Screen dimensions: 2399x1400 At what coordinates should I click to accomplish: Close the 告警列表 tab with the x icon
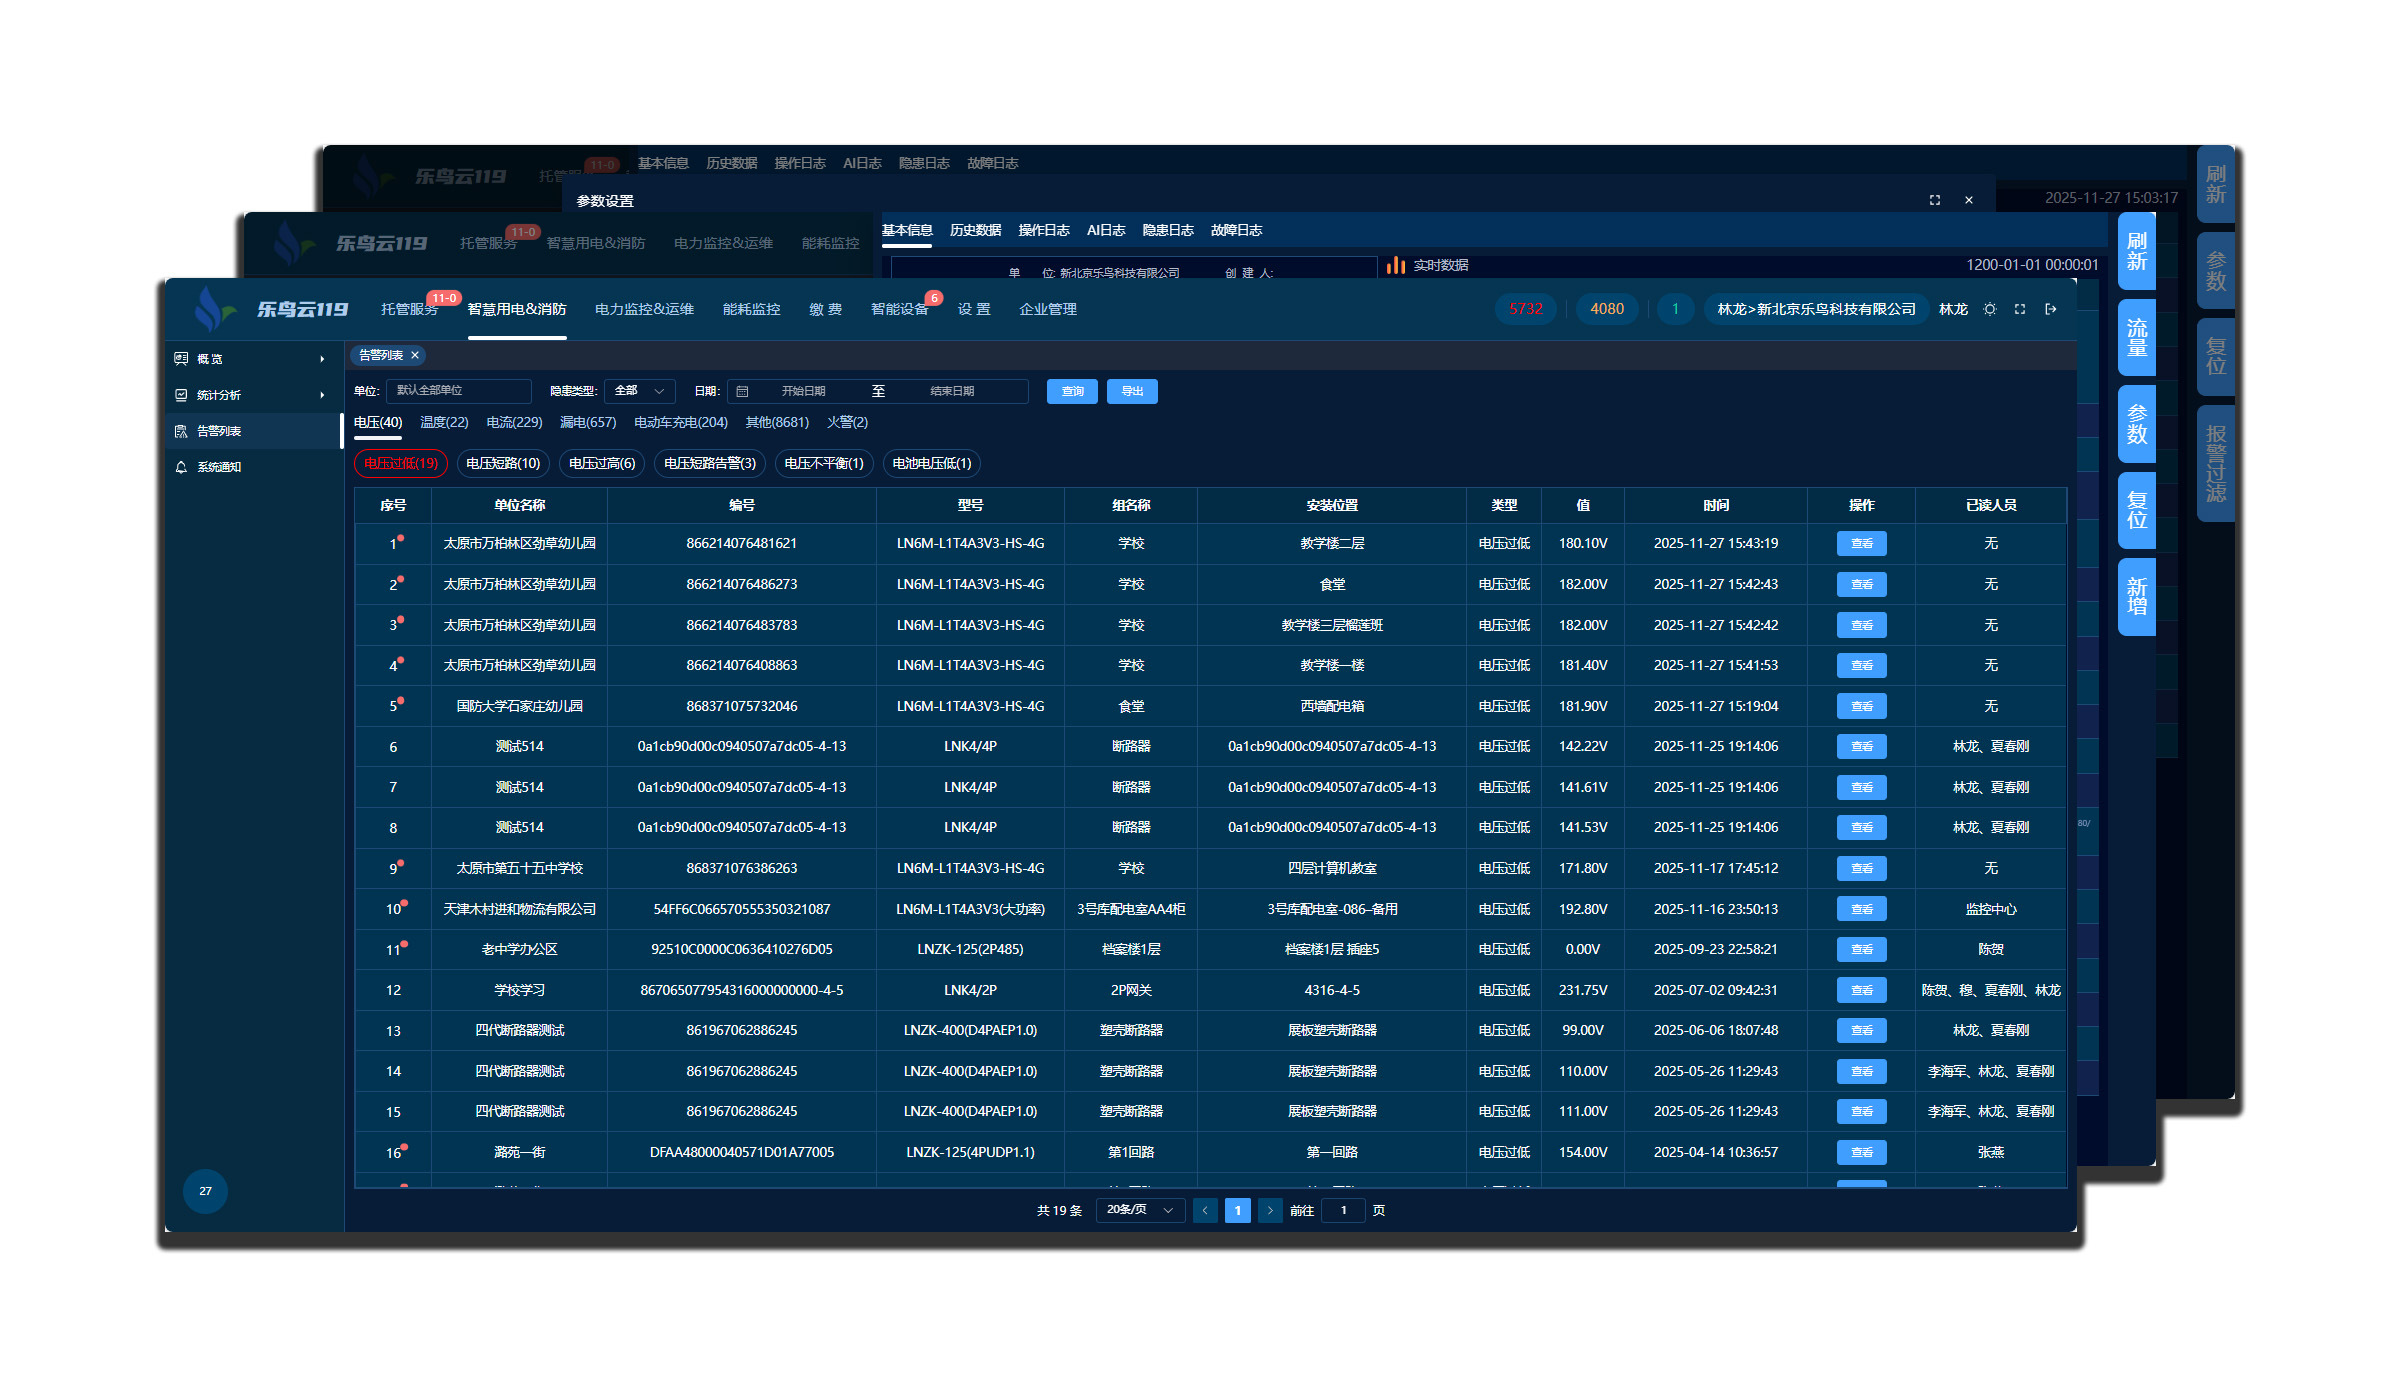click(415, 355)
